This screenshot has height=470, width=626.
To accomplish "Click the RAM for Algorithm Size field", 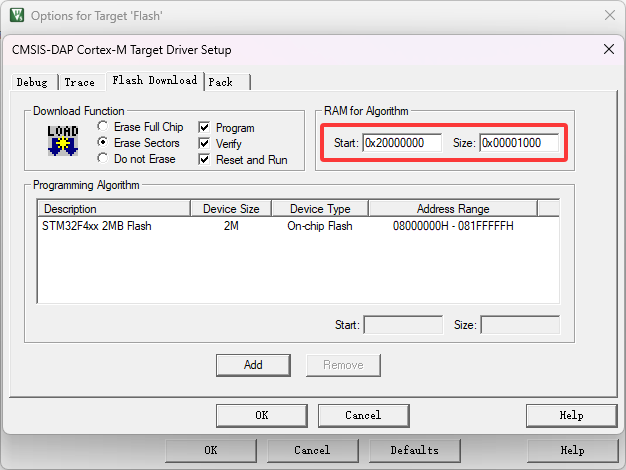I will point(519,143).
